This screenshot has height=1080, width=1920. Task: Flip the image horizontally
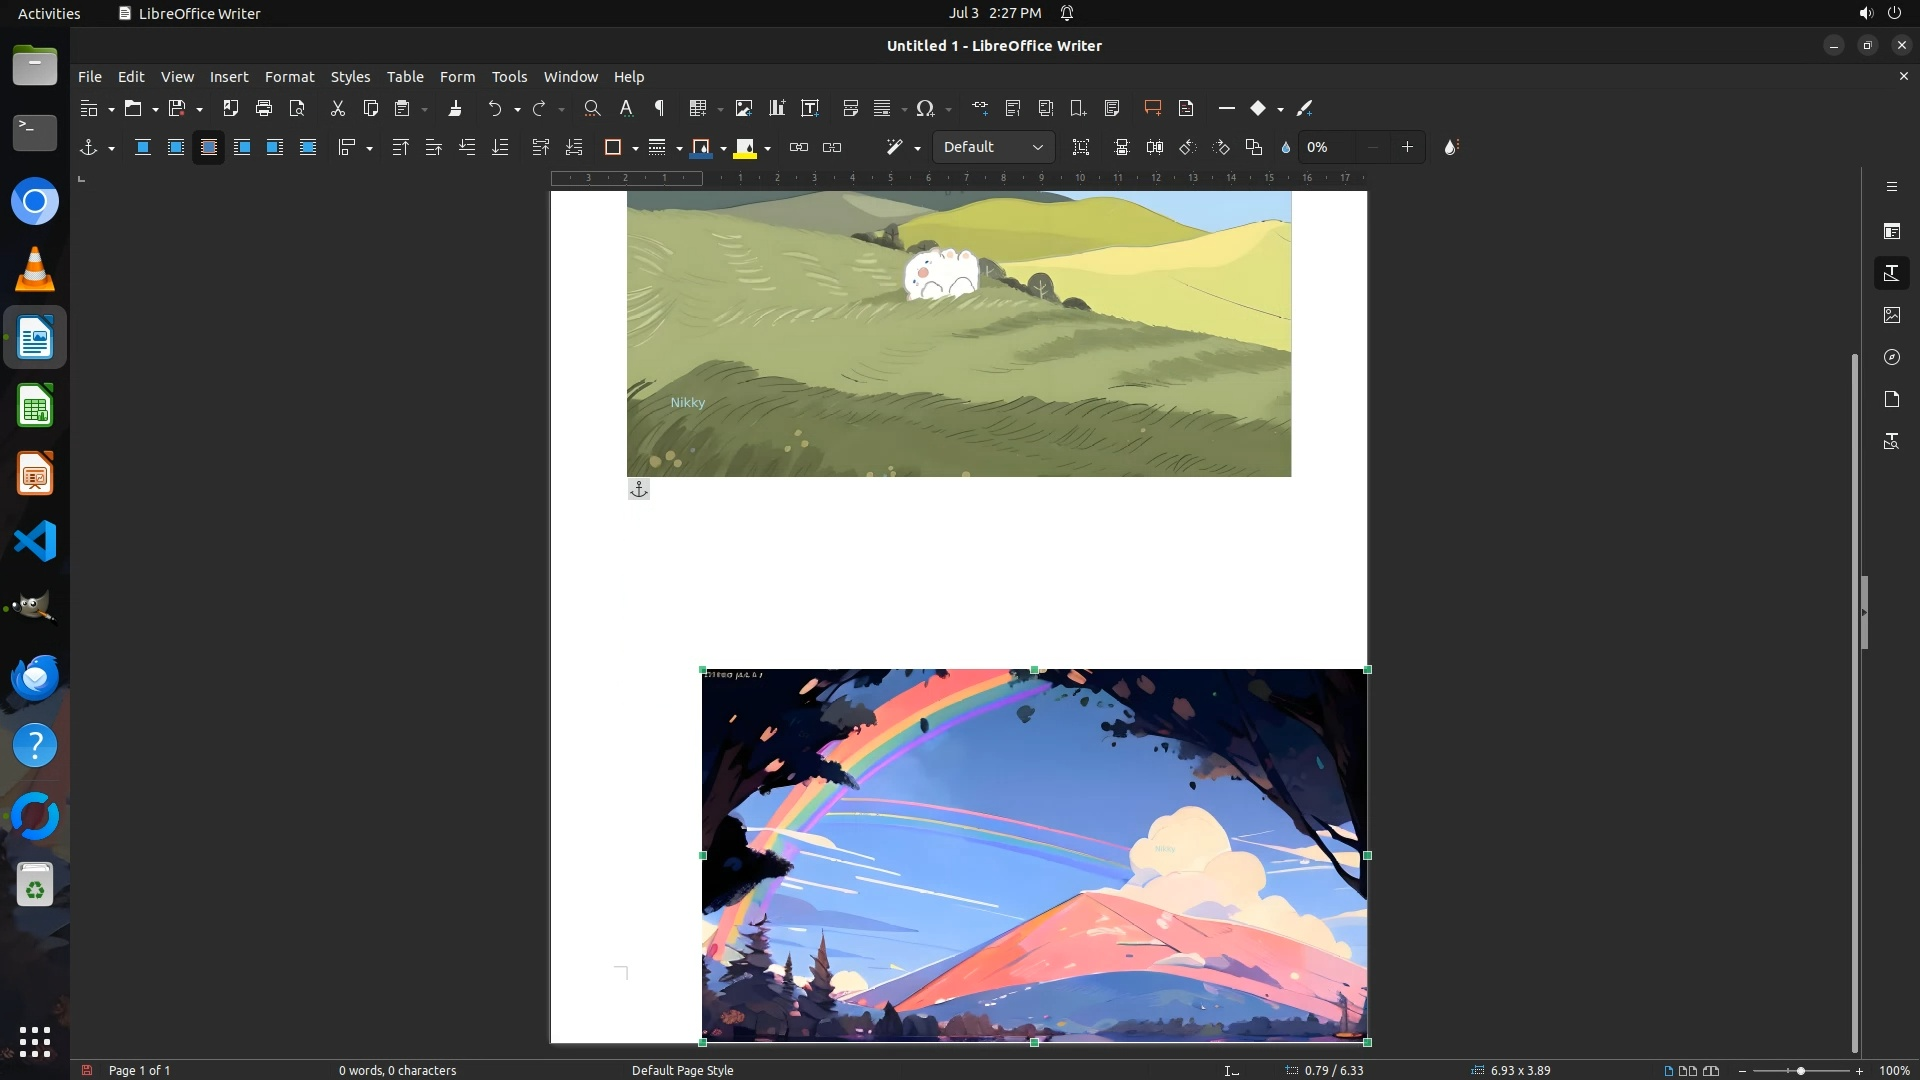tap(1155, 147)
